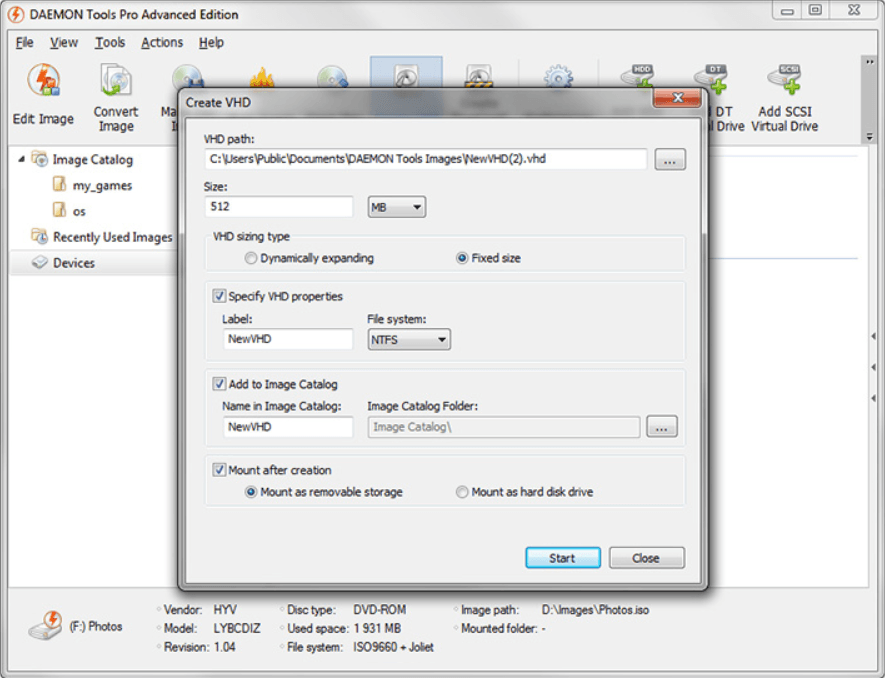Click the Name in Image Catalog field

coord(288,427)
